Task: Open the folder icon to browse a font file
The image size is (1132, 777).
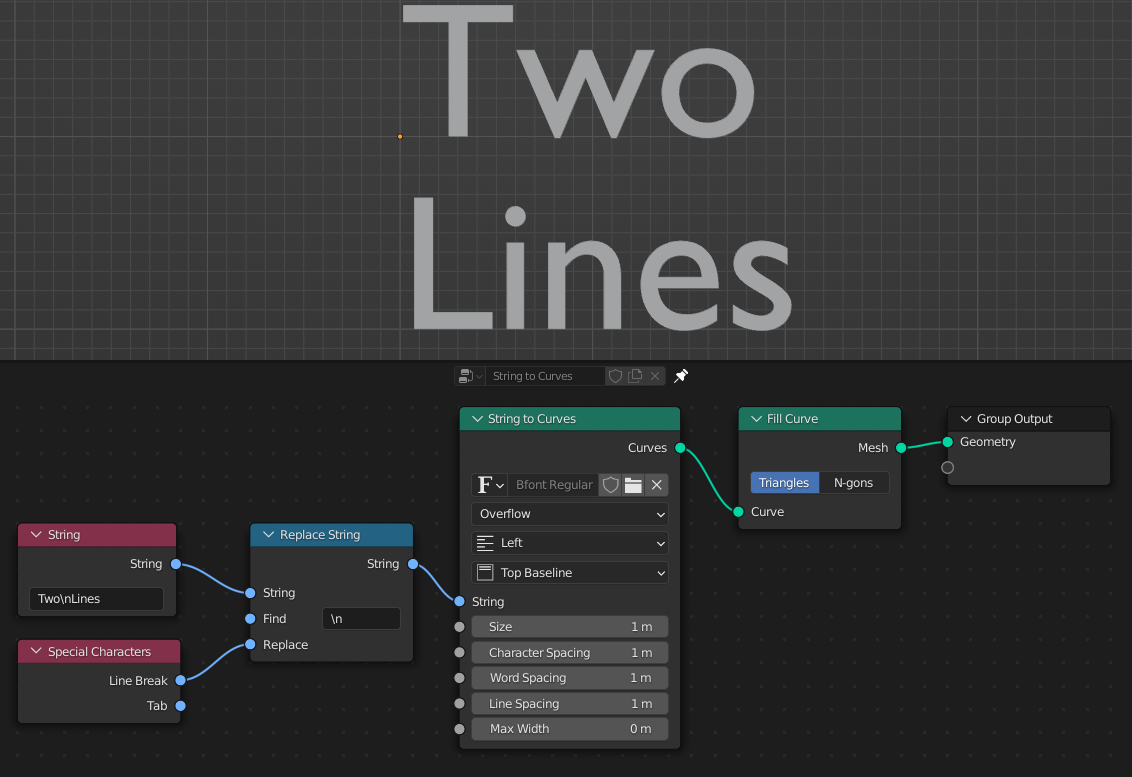Action: point(634,484)
